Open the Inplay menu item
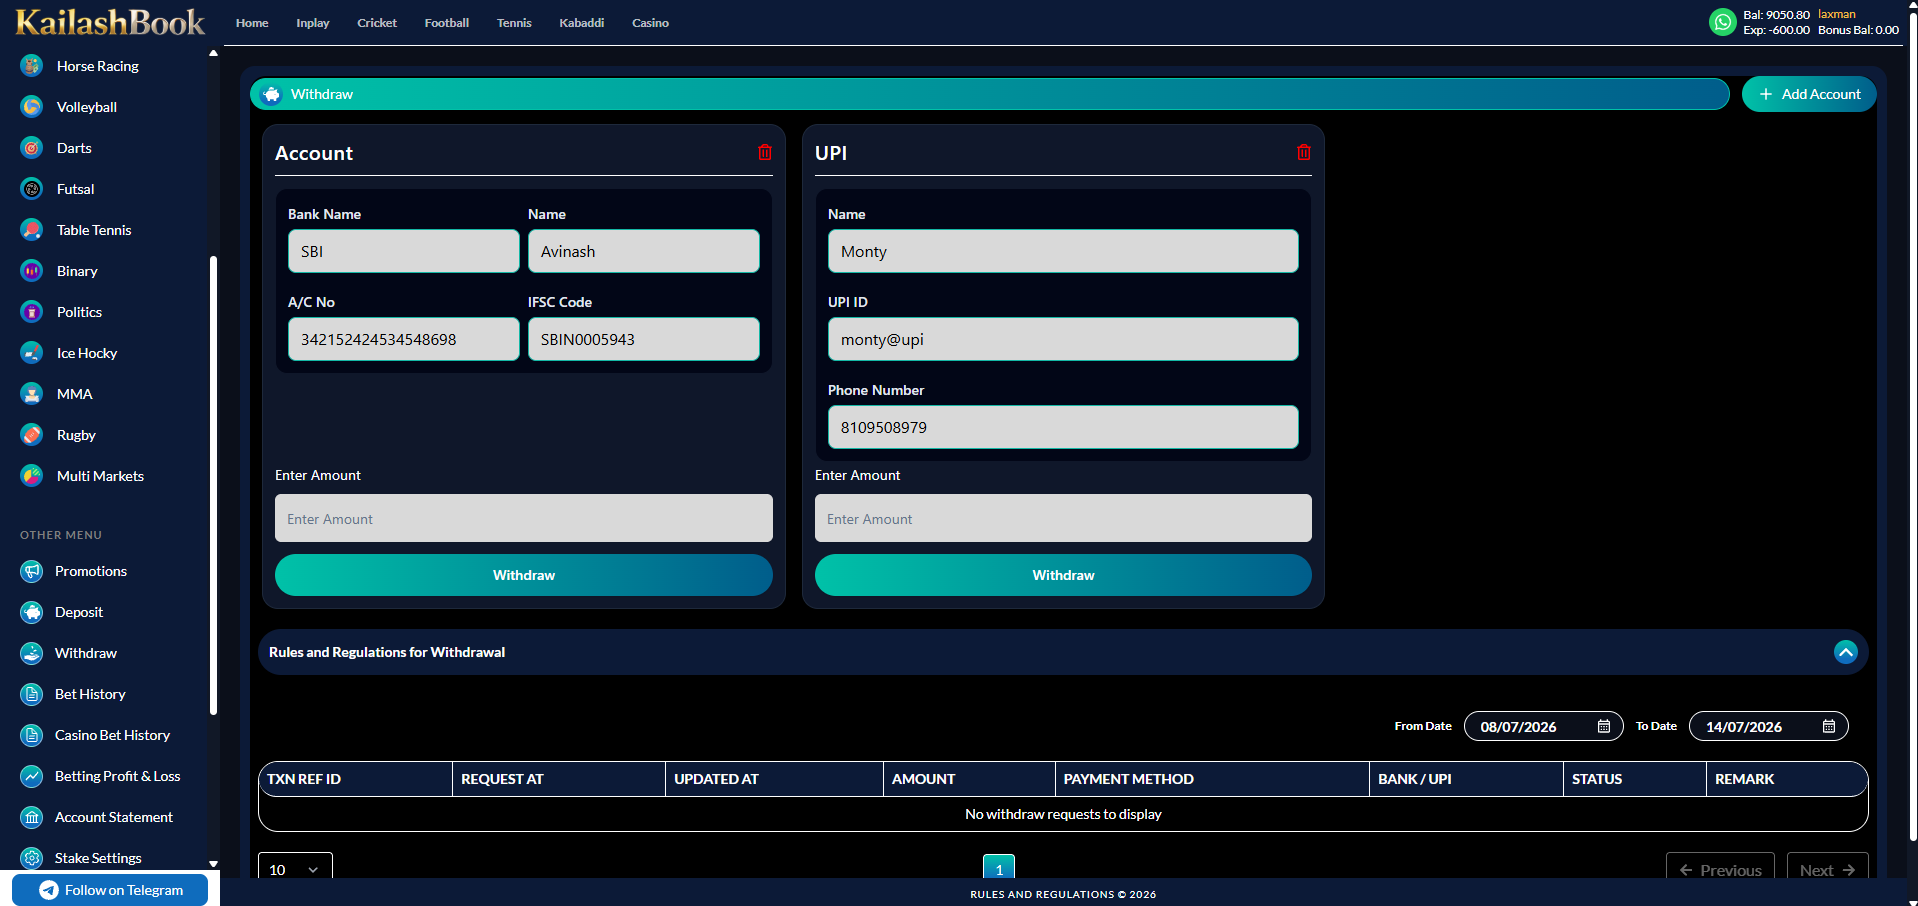Screen dimensions: 1918x906 coord(313,23)
